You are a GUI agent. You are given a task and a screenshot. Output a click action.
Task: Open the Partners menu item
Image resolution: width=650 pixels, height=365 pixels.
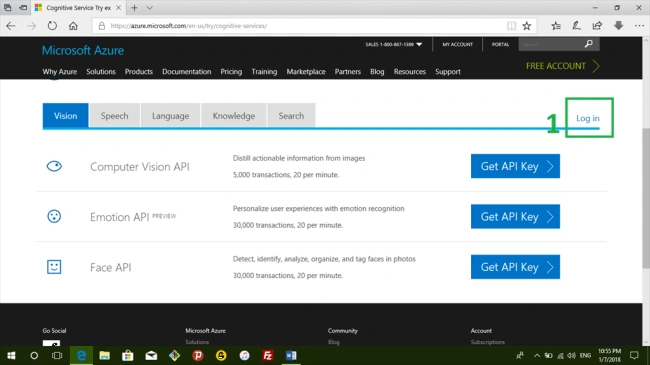coord(348,72)
